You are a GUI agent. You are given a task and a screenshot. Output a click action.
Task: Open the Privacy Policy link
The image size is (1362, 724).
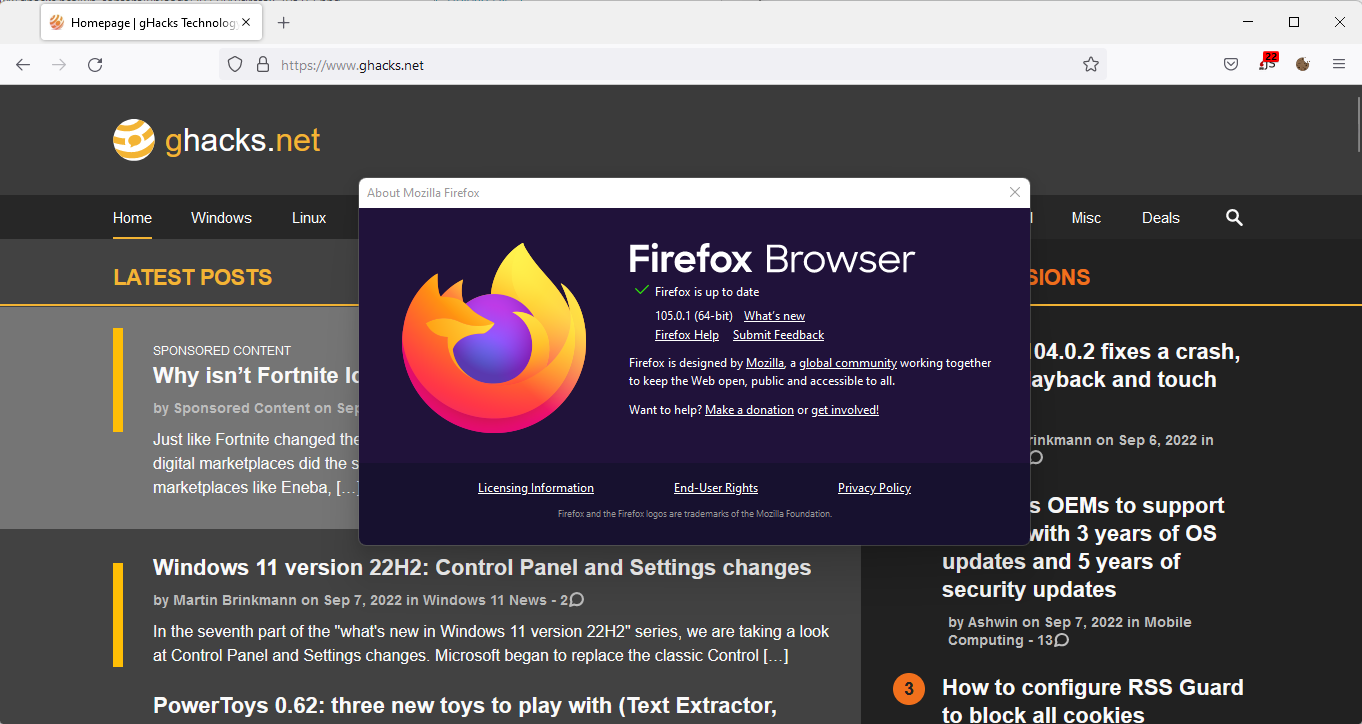[874, 488]
